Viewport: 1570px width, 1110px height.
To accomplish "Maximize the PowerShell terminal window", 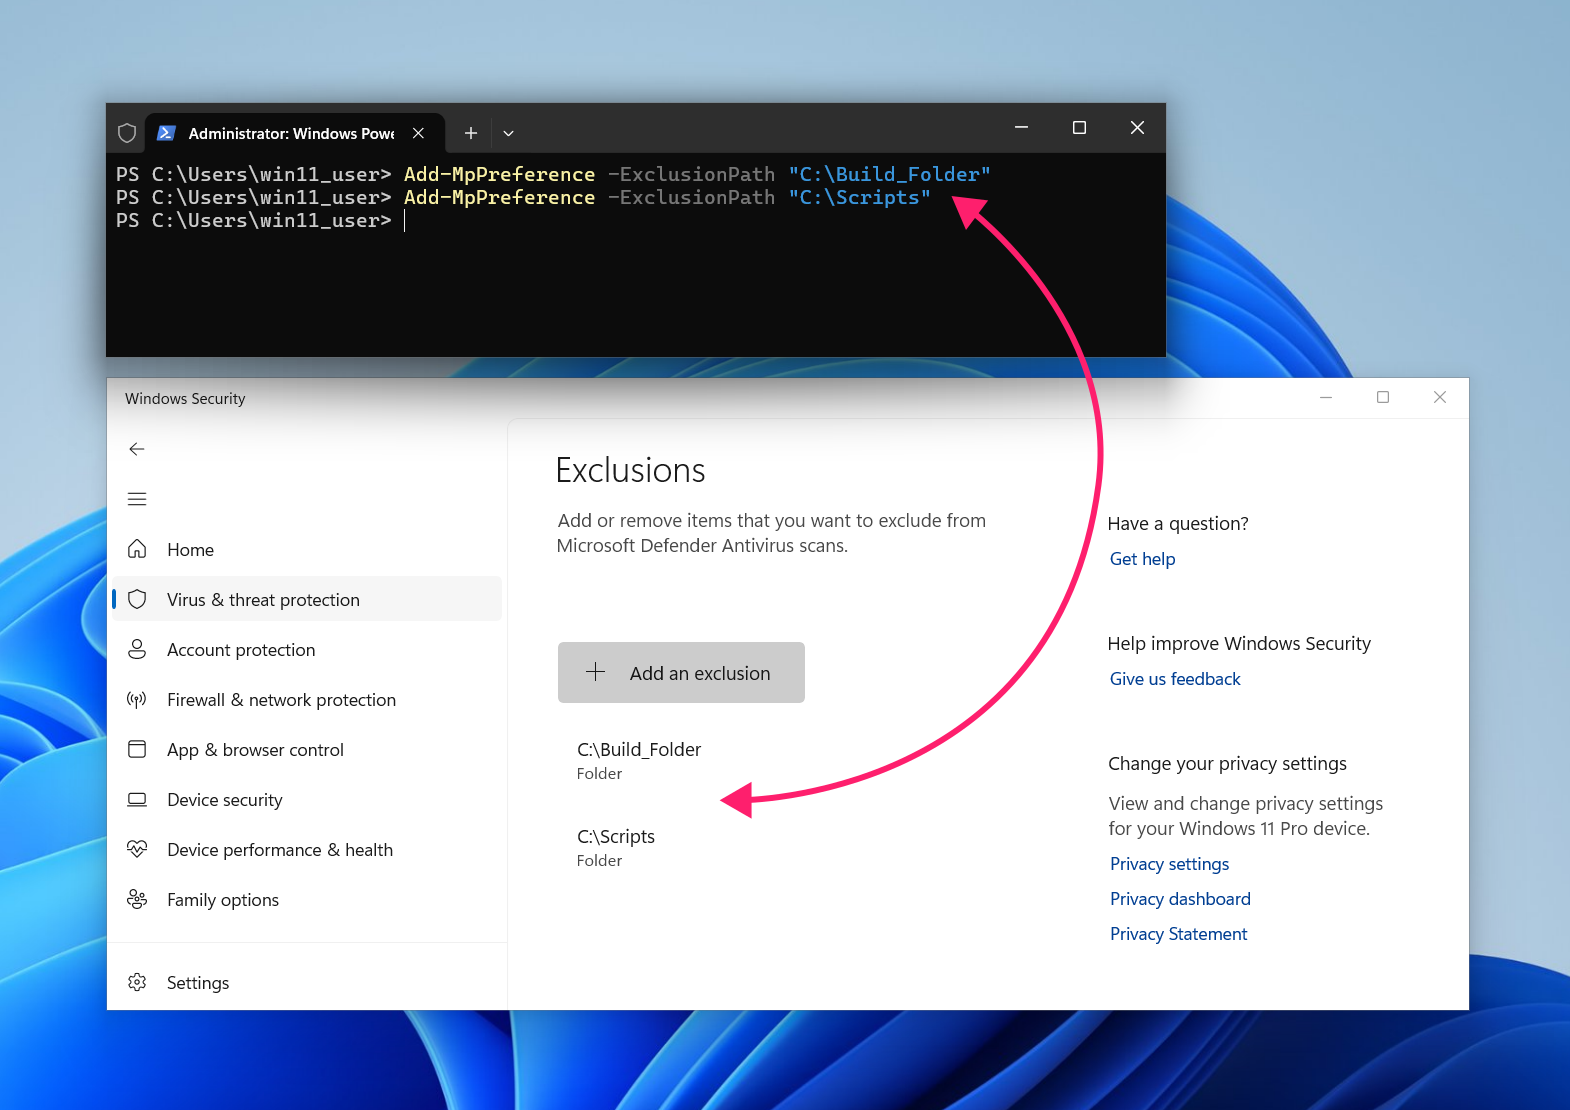I will [x=1079, y=127].
